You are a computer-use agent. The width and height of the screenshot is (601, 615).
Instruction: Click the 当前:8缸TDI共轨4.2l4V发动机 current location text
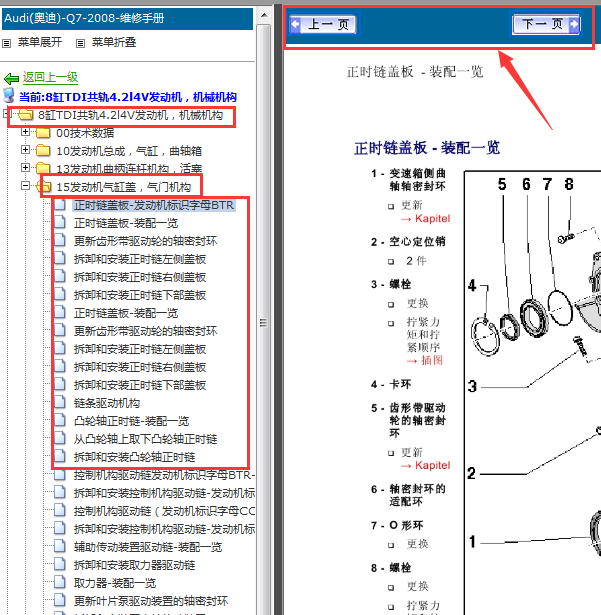(128, 97)
